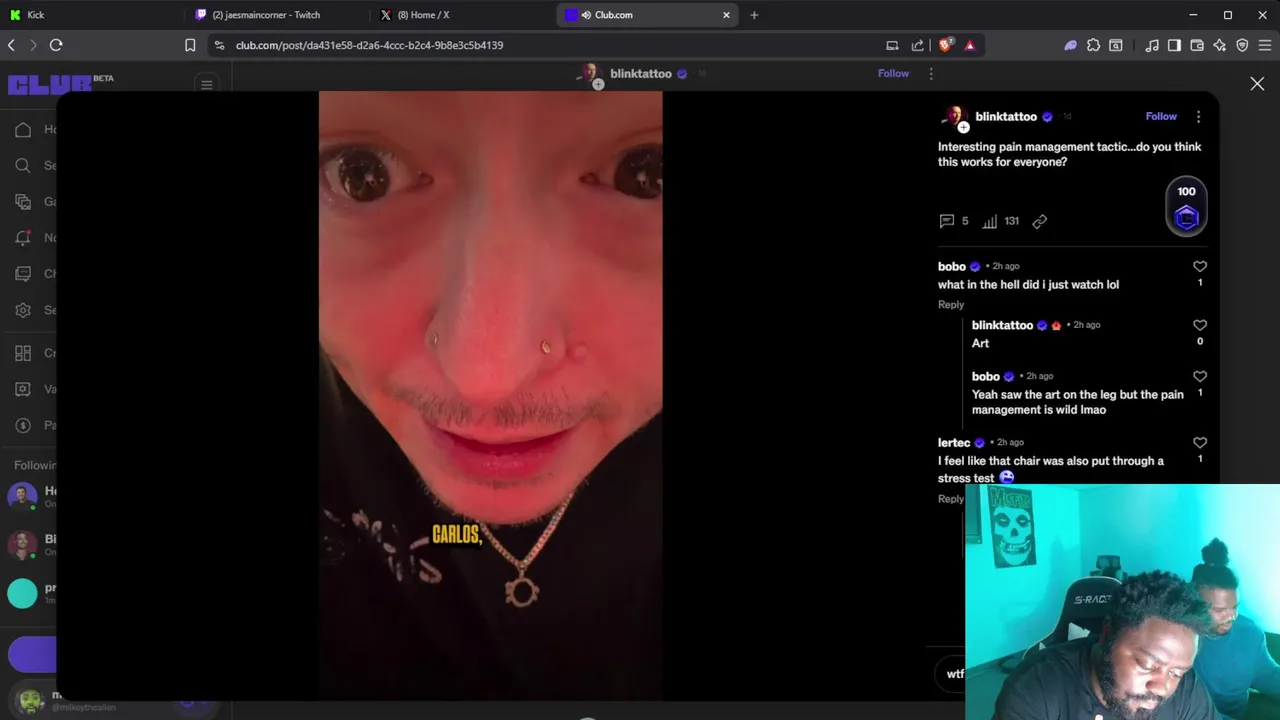The image size is (1280, 720).
Task: Toggle the browser sidebar panel
Action: tap(1174, 45)
